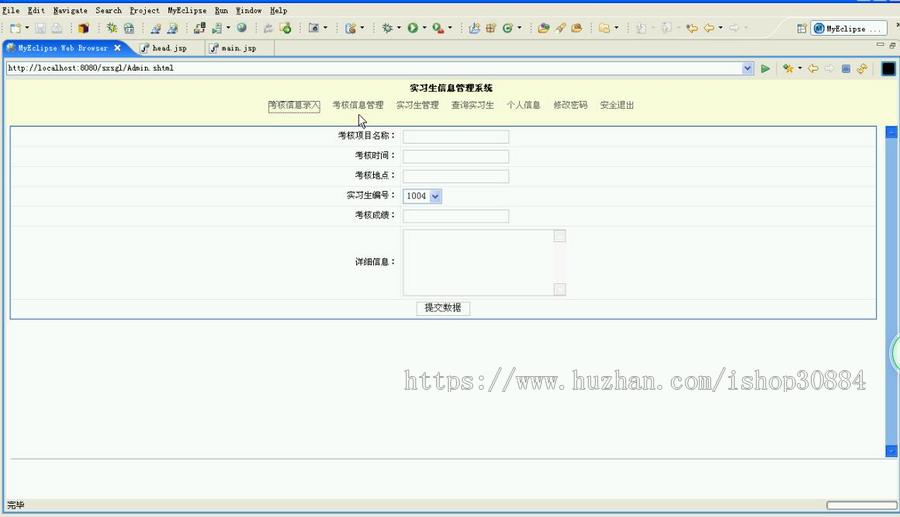Image resolution: width=900 pixels, height=517 pixels.
Task: Click the 安全退出 link
Action: tap(617, 106)
